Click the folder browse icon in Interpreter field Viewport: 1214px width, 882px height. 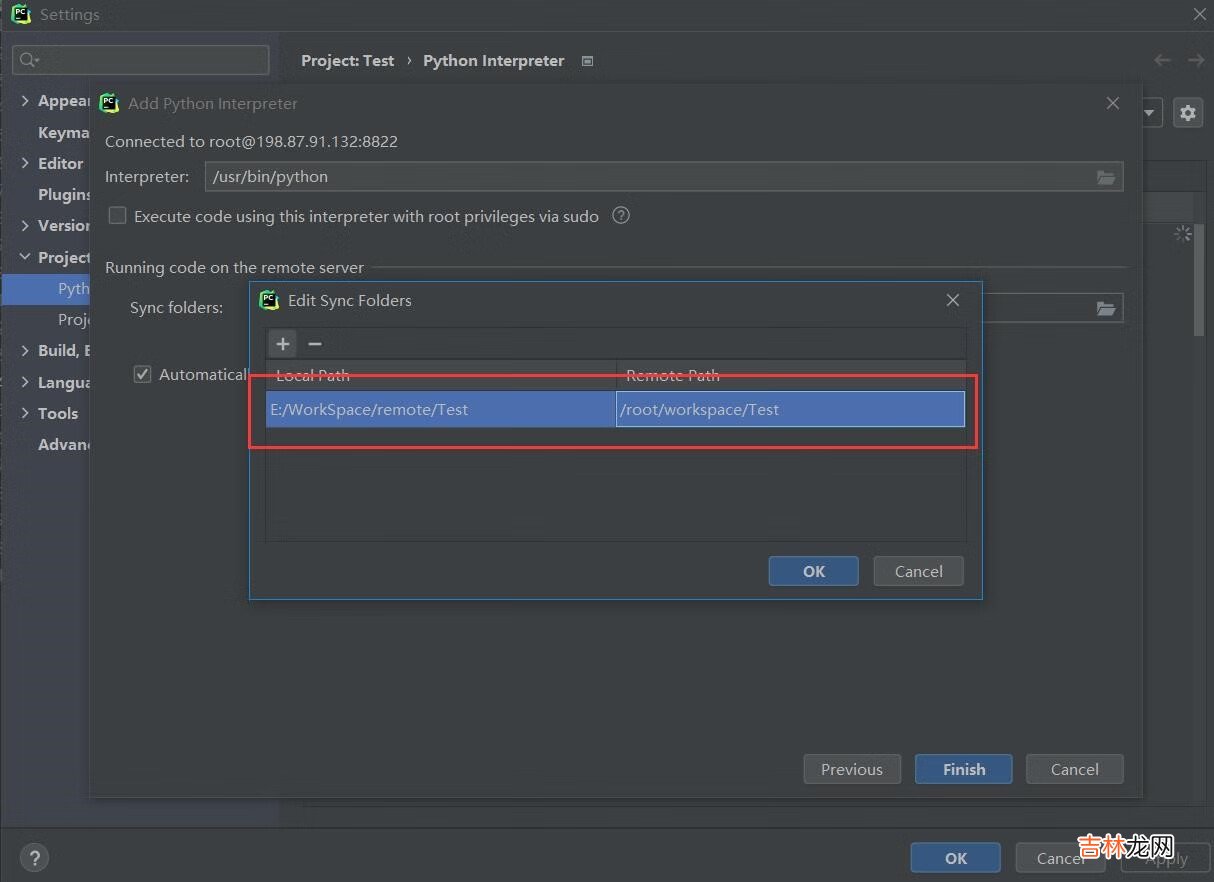[x=1105, y=177]
